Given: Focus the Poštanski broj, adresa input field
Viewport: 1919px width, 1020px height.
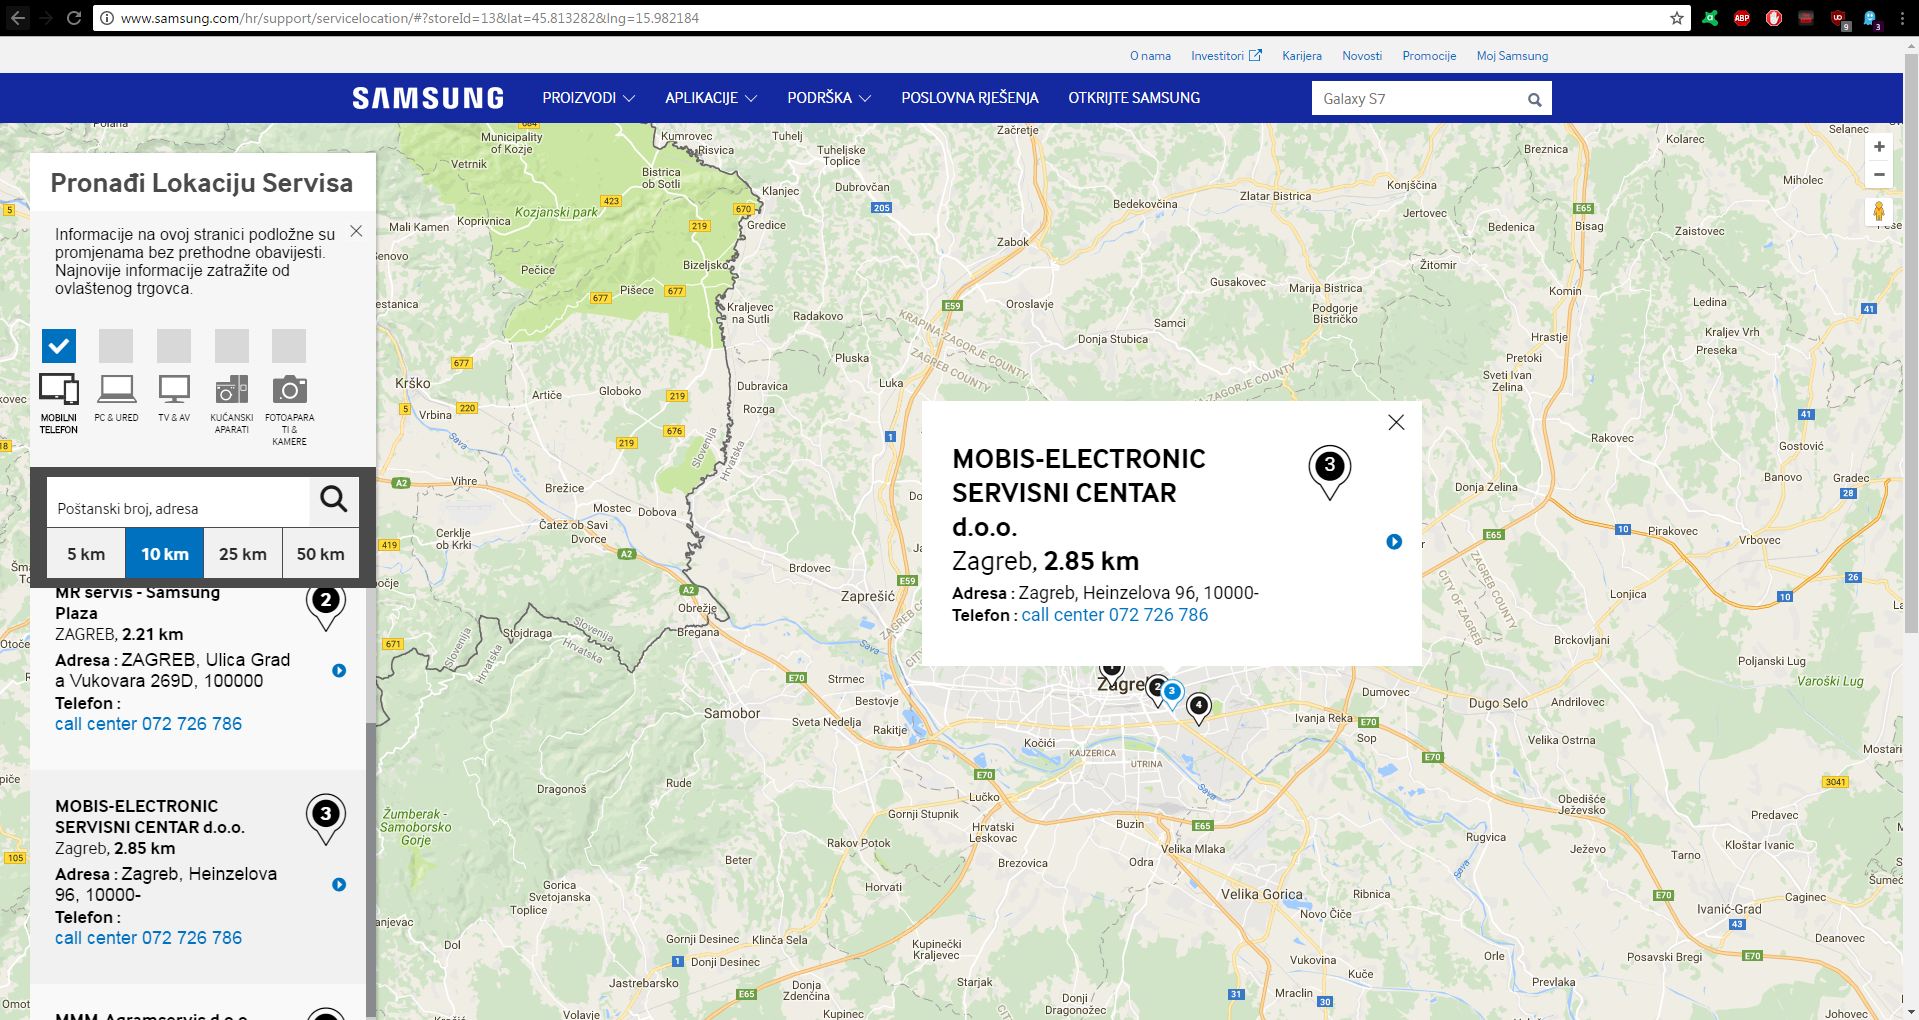Looking at the screenshot, I should 178,503.
